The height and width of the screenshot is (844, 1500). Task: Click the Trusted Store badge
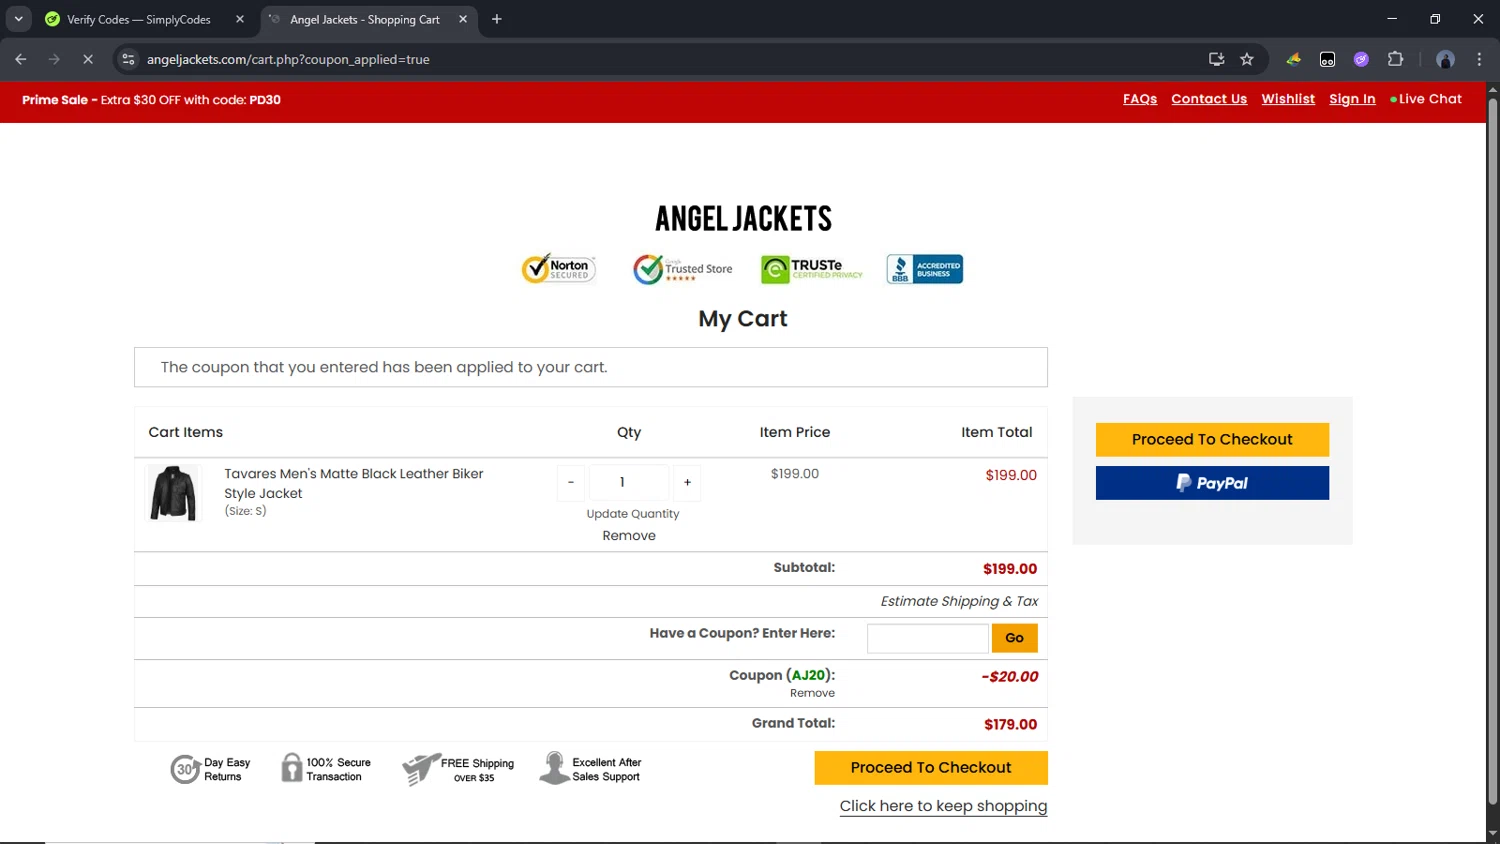(683, 269)
